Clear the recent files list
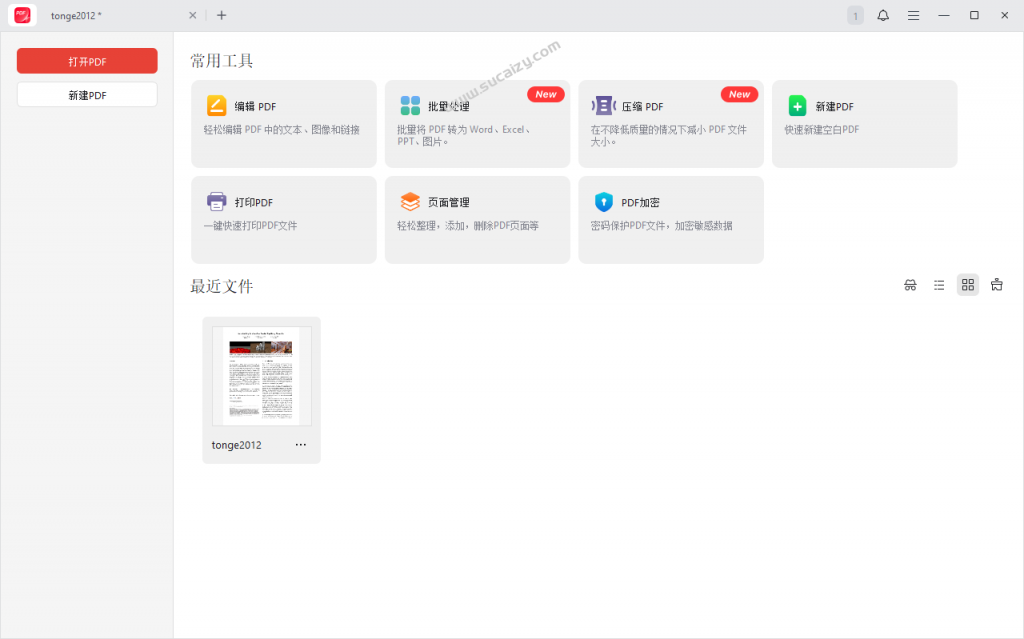The height and width of the screenshot is (639, 1024). click(x=997, y=285)
